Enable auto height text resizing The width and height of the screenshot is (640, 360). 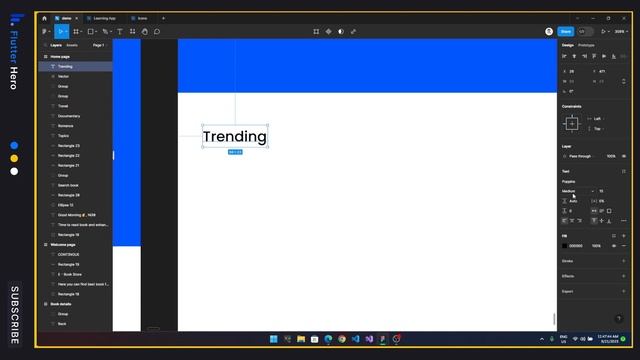(x=602, y=211)
